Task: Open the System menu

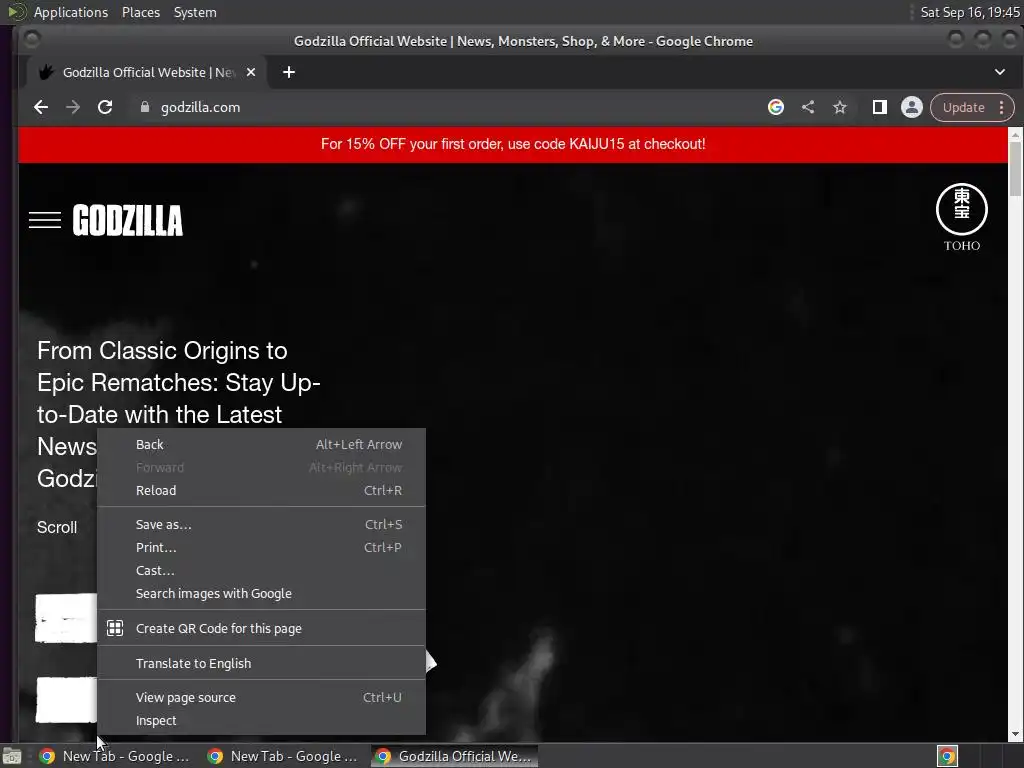Action: tap(195, 12)
